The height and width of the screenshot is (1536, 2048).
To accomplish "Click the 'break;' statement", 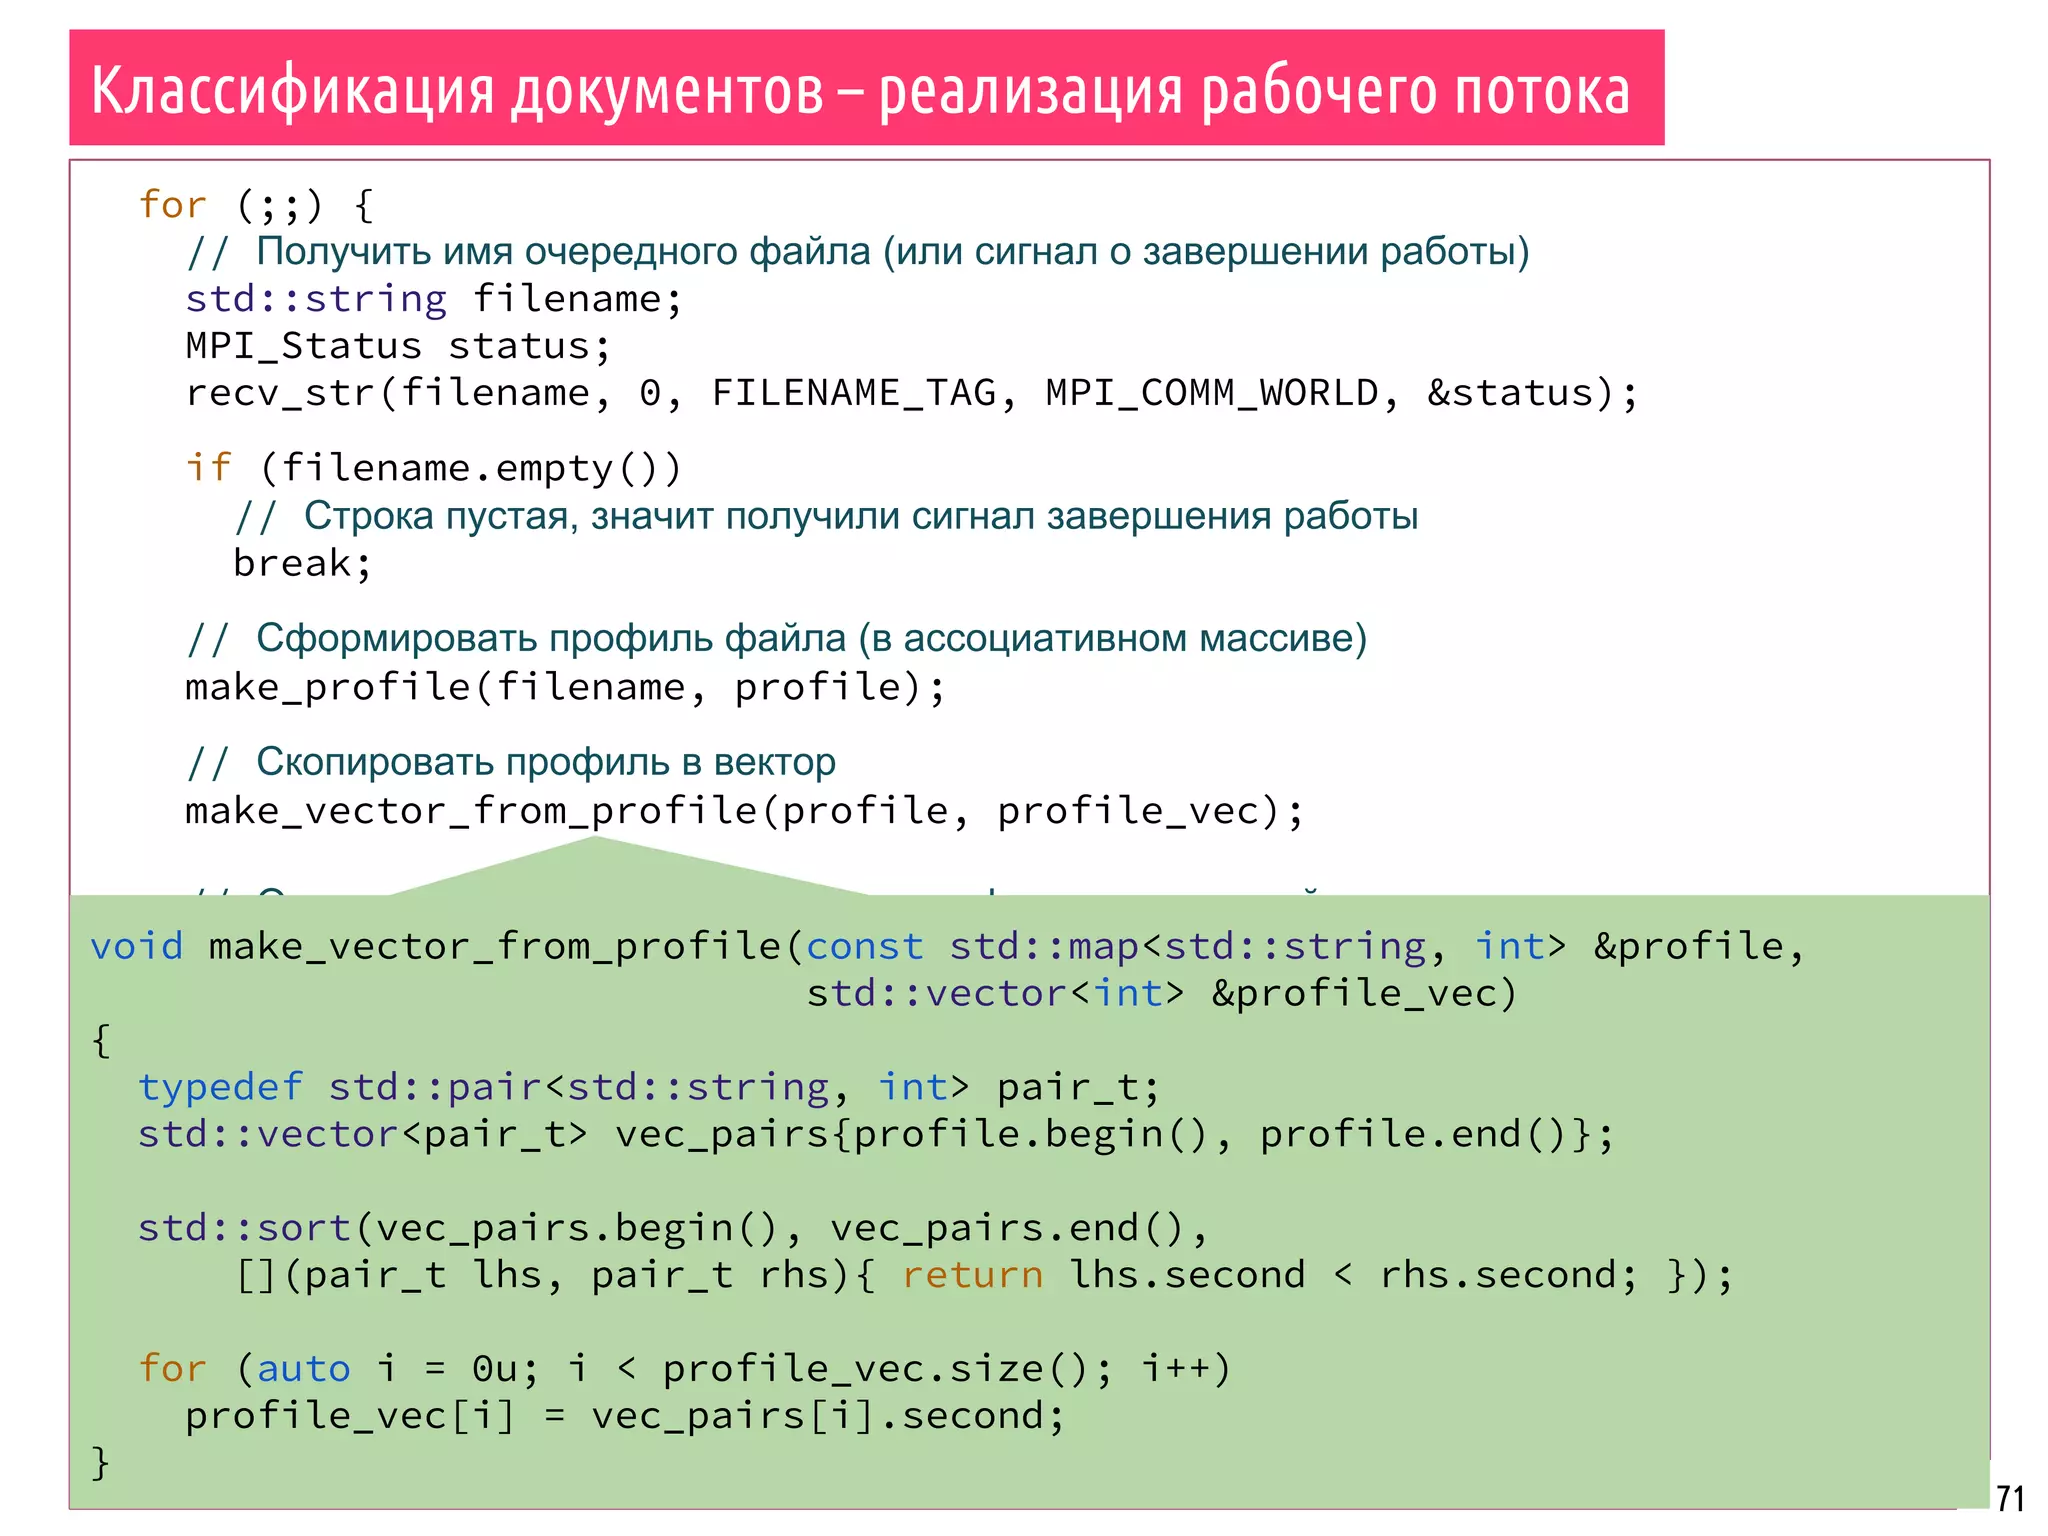I will (303, 563).
